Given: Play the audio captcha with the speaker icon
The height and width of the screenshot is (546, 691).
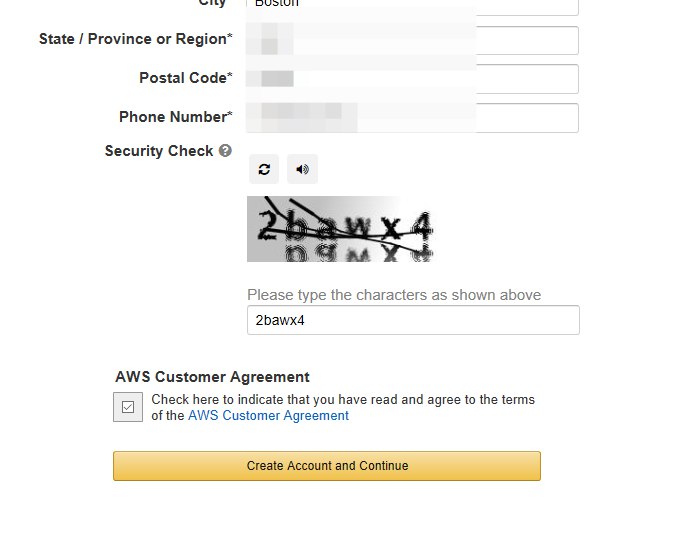Looking at the screenshot, I should [x=302, y=170].
